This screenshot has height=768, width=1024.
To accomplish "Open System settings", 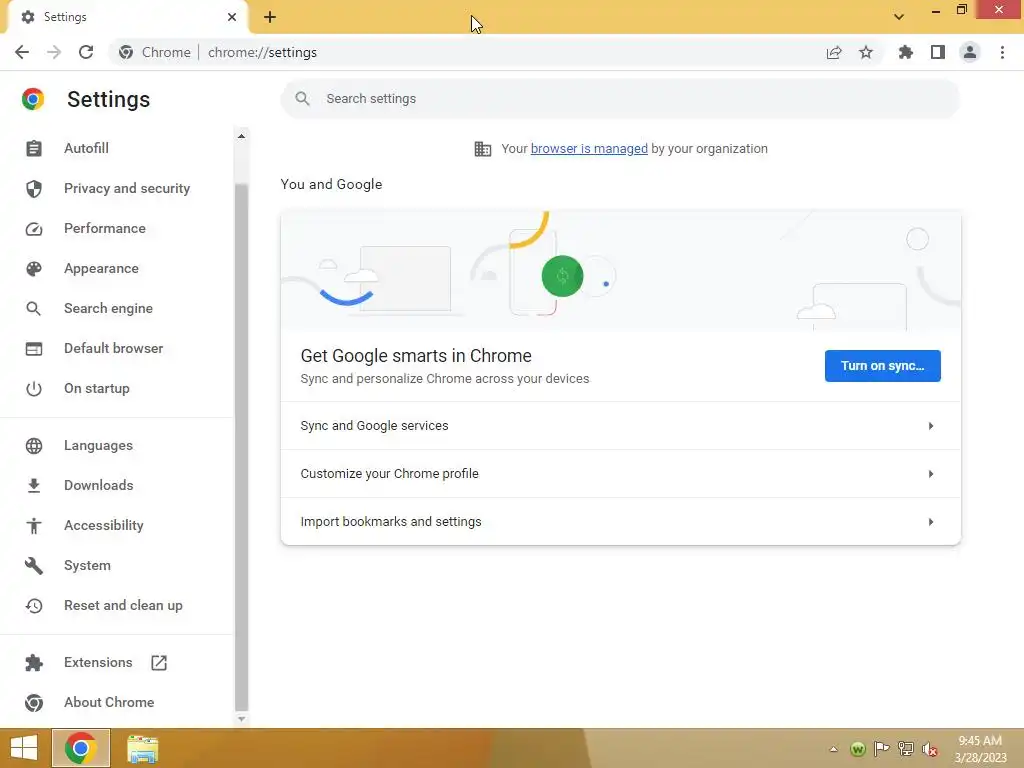I will (x=88, y=565).
